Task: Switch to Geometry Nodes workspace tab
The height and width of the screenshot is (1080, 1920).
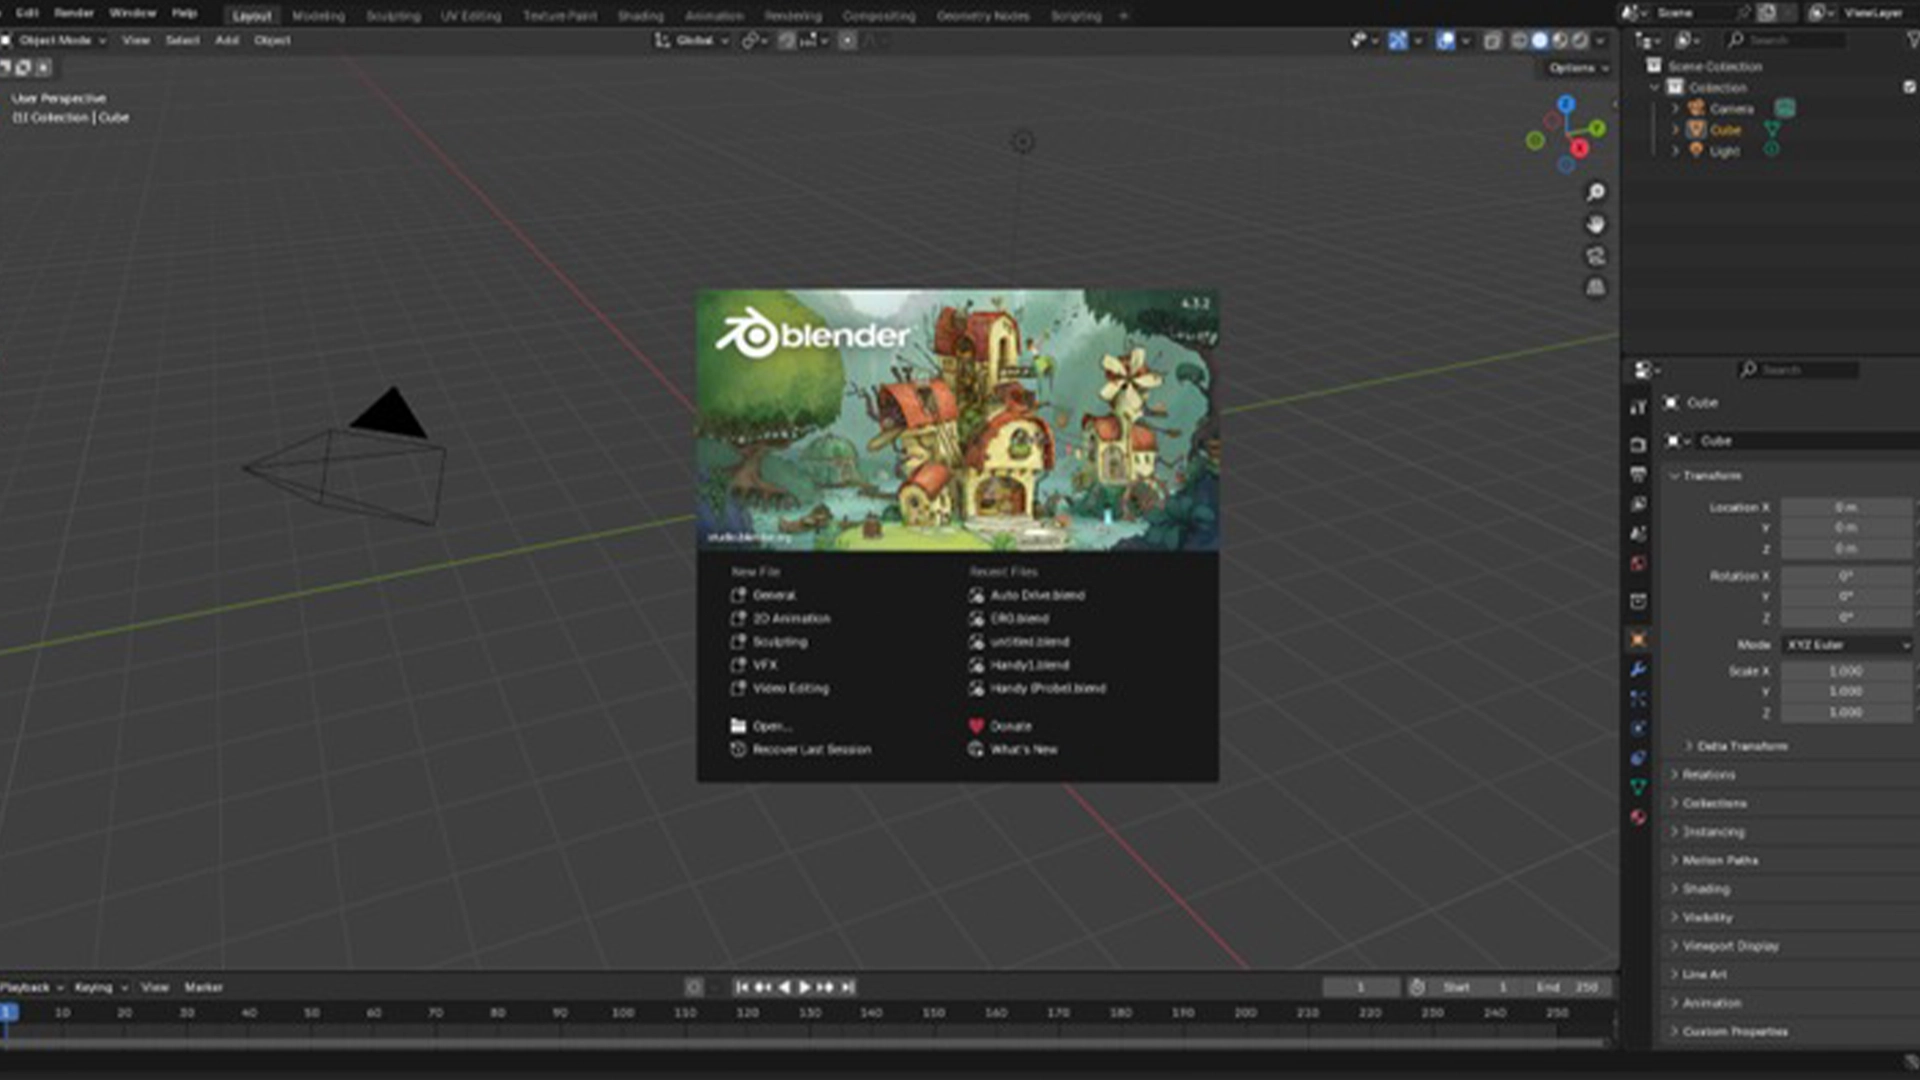Action: pos(983,16)
